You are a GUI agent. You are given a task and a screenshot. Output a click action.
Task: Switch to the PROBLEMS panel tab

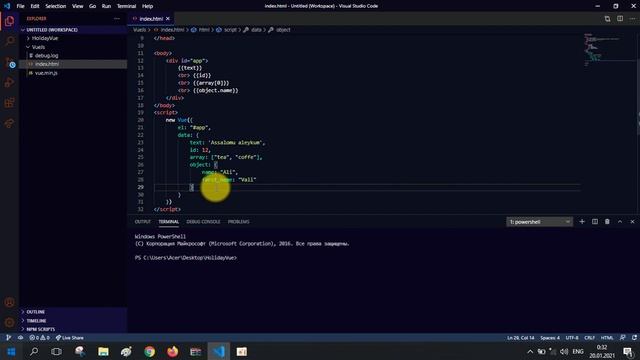click(238, 222)
